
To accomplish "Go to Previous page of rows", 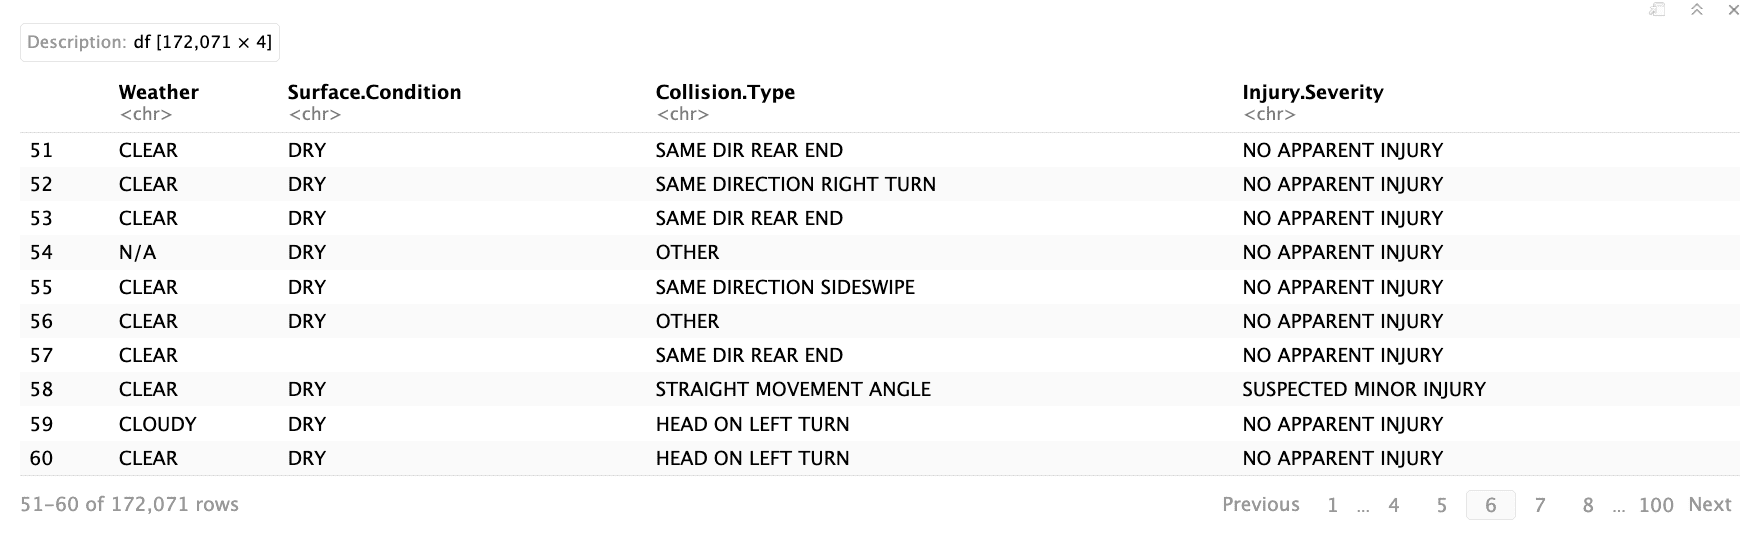I will point(1261,505).
